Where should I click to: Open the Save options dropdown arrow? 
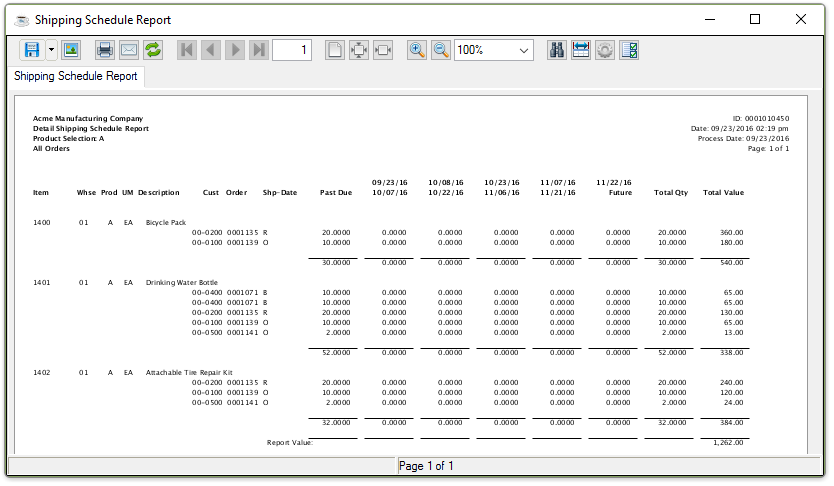(x=51, y=50)
